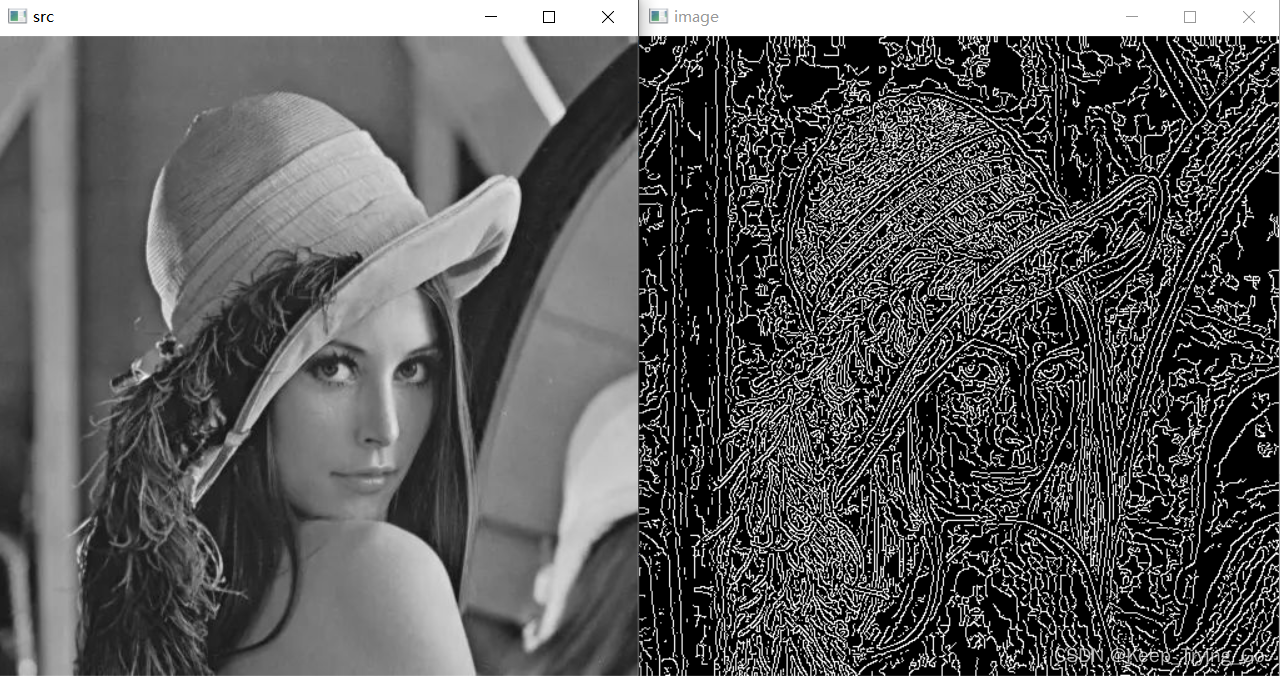Image resolution: width=1280 pixels, height=676 pixels.
Task: Minimize the image window
Action: 1131,16
